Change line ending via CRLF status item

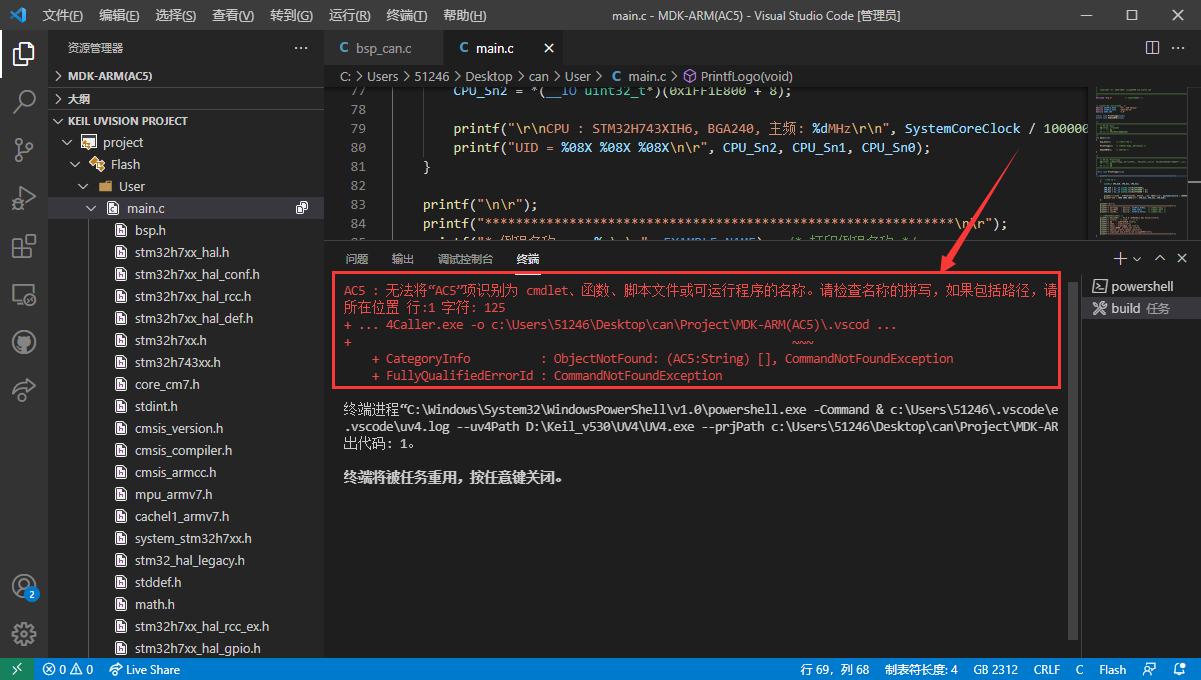1046,669
